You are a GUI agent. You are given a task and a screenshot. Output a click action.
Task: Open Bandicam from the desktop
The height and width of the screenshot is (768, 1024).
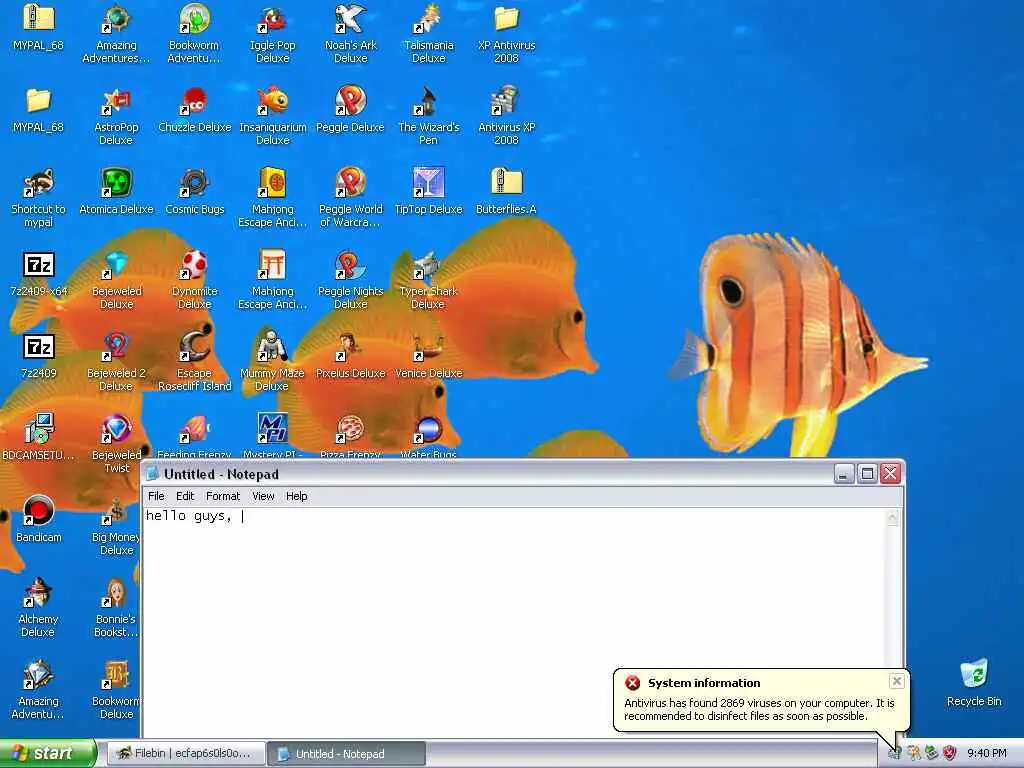[x=39, y=520]
